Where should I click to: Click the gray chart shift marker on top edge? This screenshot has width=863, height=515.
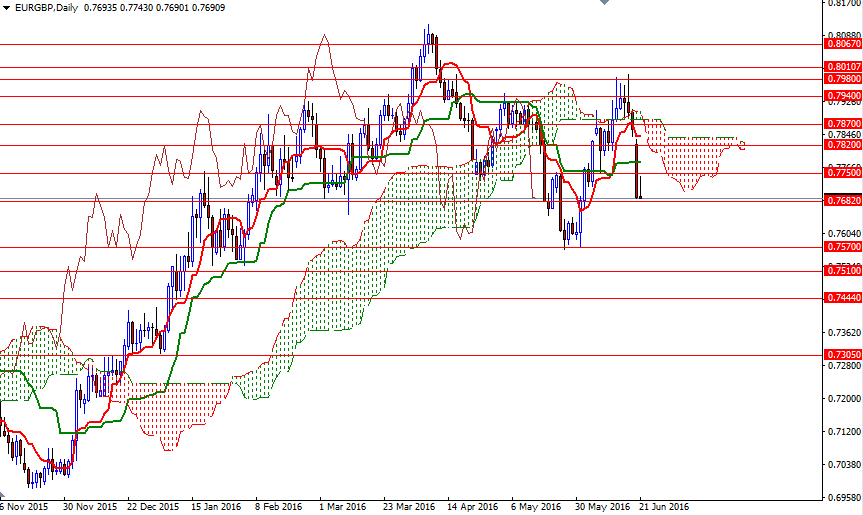pos(604,2)
